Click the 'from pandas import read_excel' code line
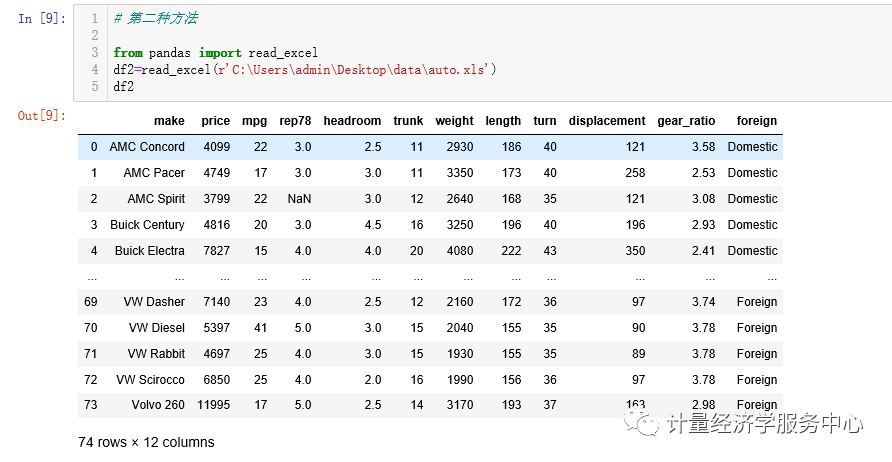This screenshot has height=462, width=892. (x=216, y=53)
